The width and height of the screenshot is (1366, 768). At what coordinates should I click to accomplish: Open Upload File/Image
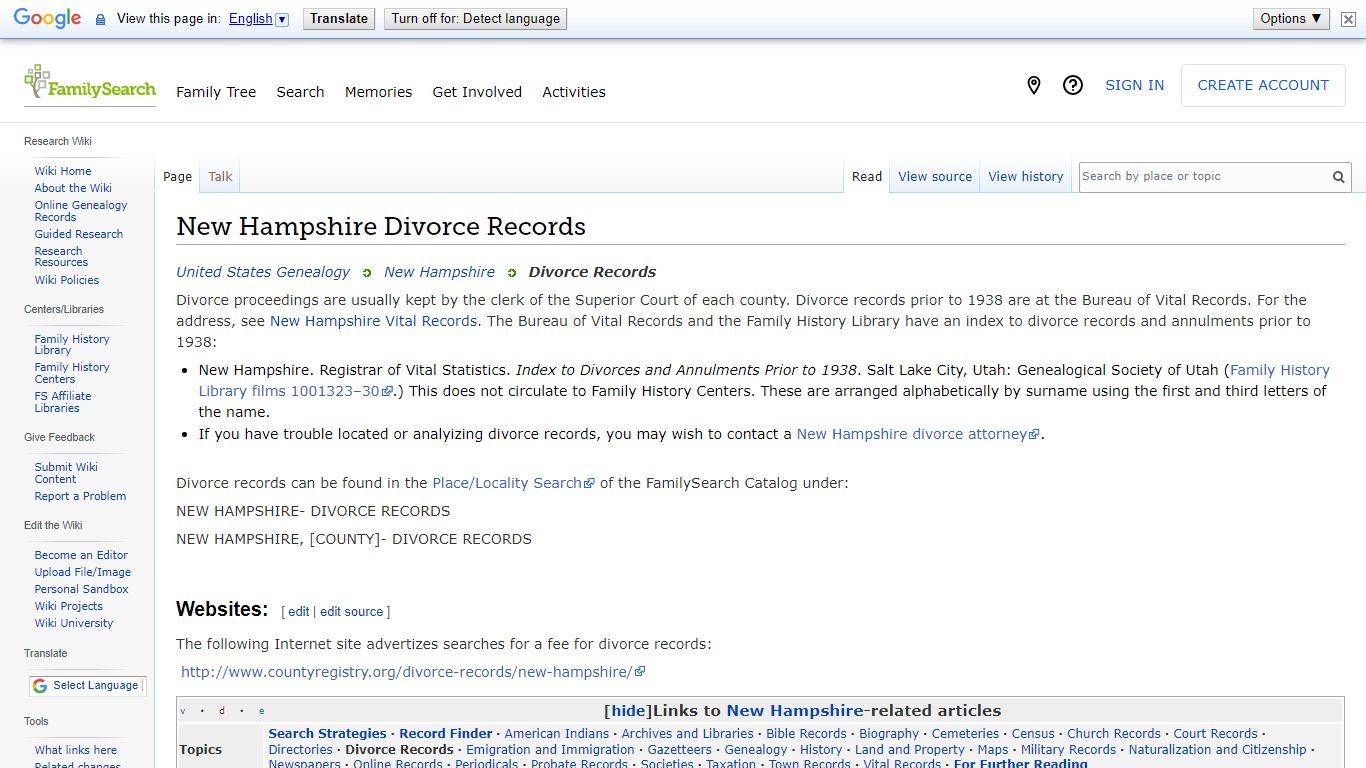tap(83, 572)
